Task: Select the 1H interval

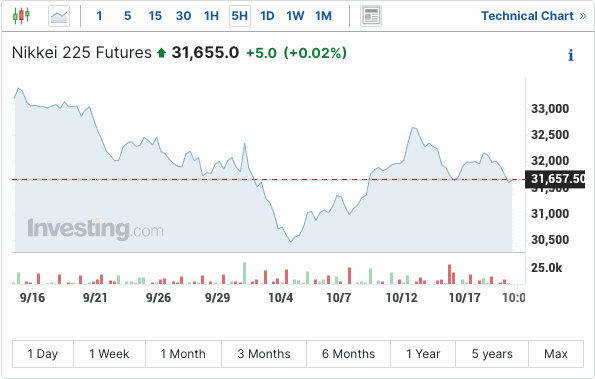Action: [211, 16]
